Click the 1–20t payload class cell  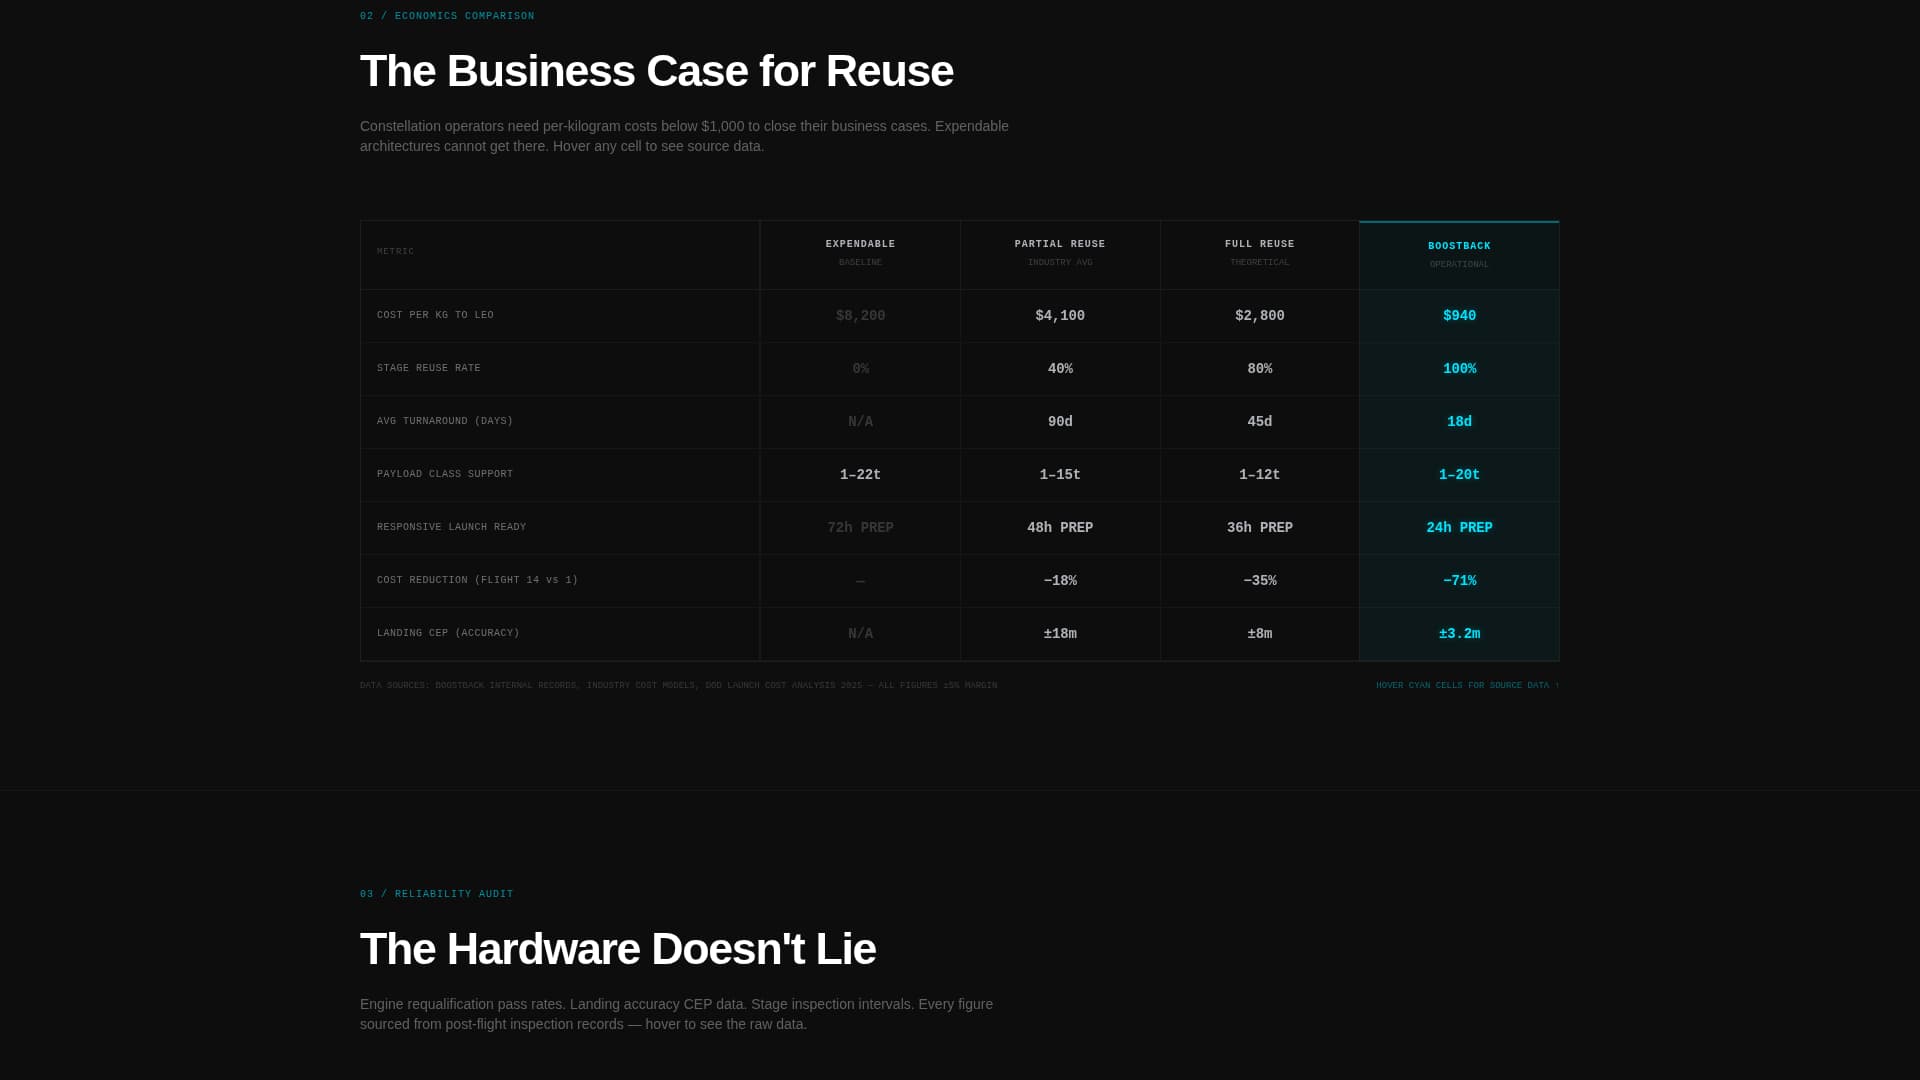[1459, 474]
